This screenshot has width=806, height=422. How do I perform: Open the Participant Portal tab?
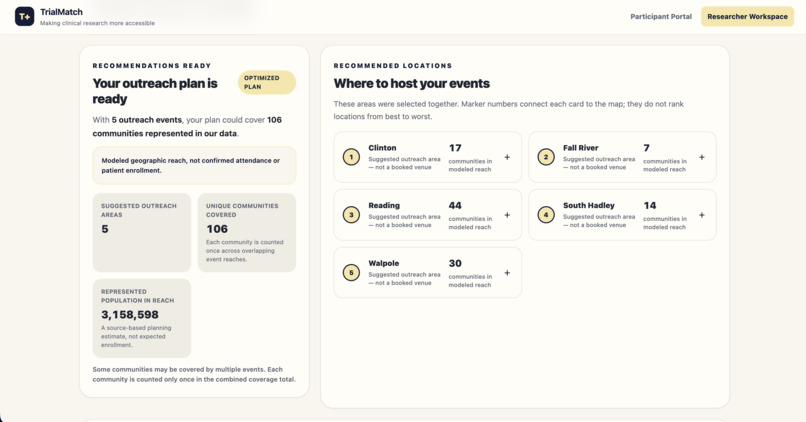(661, 16)
